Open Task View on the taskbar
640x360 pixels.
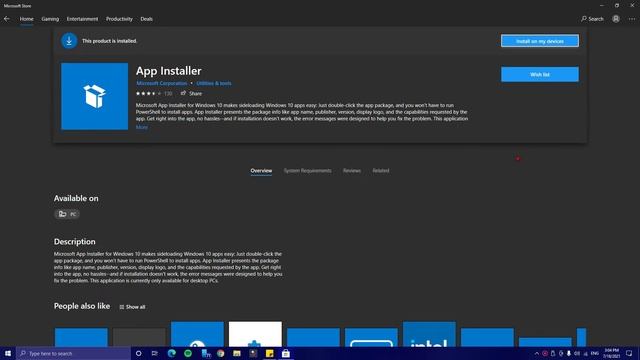pyautogui.click(x=155, y=353)
